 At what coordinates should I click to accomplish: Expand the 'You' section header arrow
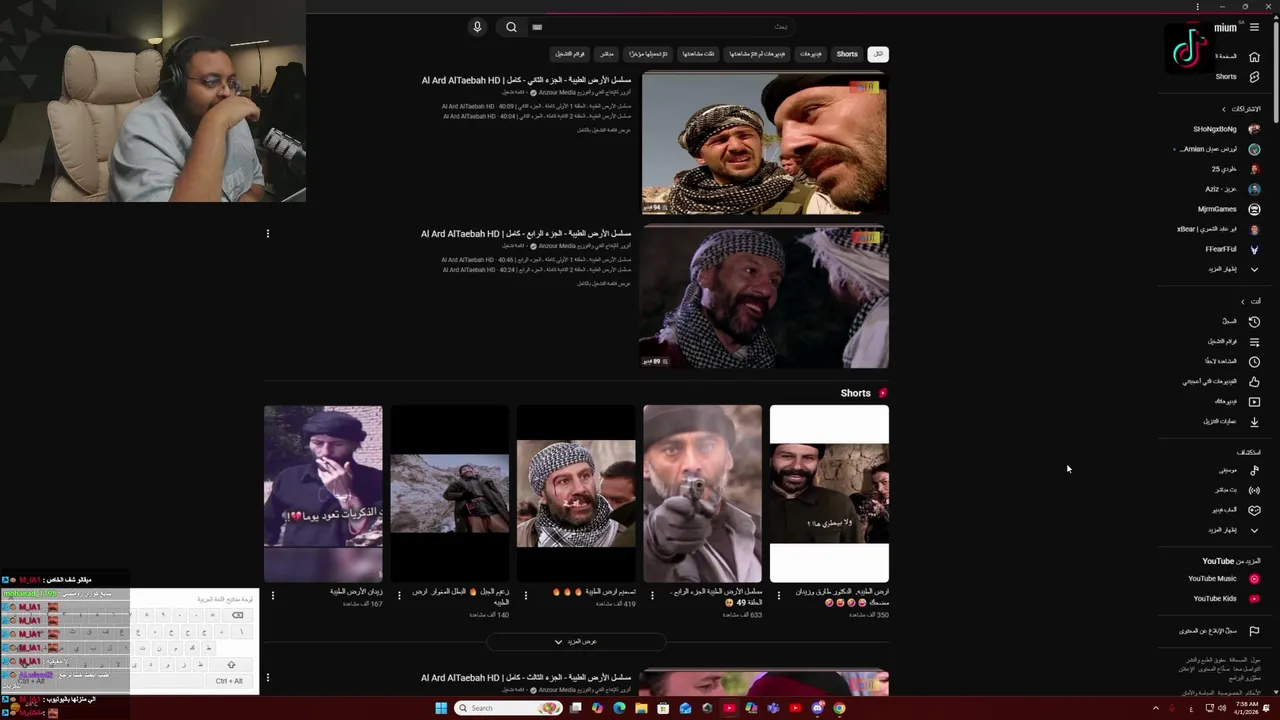coord(1243,301)
